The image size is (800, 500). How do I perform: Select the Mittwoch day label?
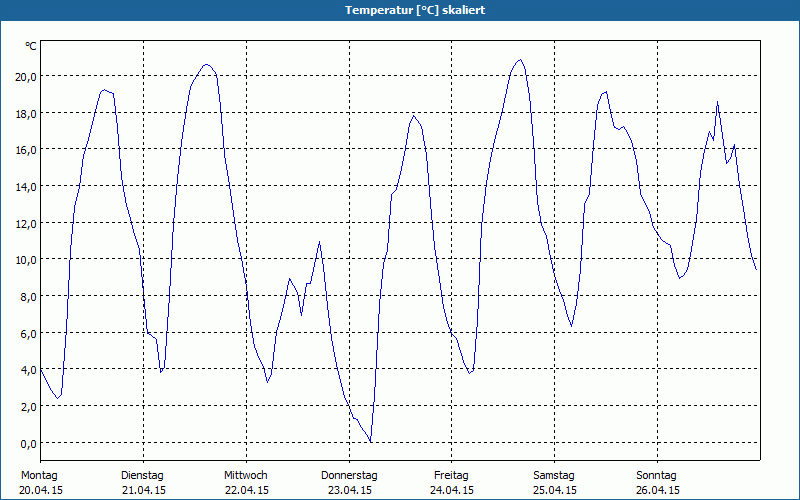(246, 476)
